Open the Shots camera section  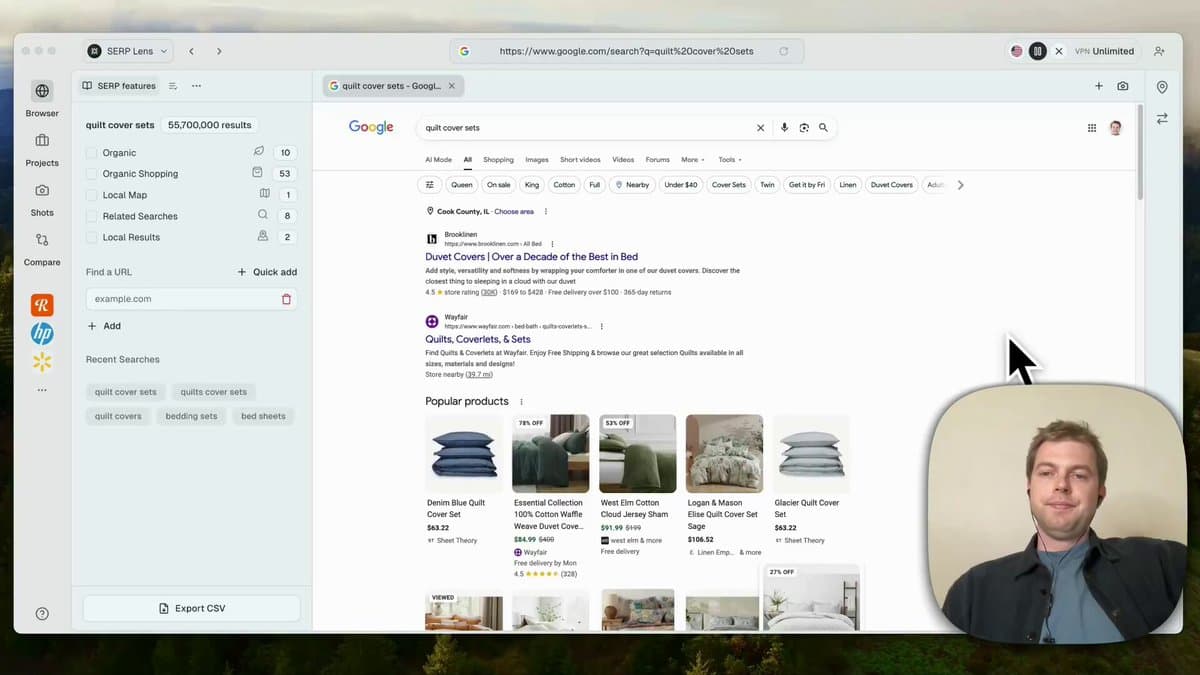42,199
